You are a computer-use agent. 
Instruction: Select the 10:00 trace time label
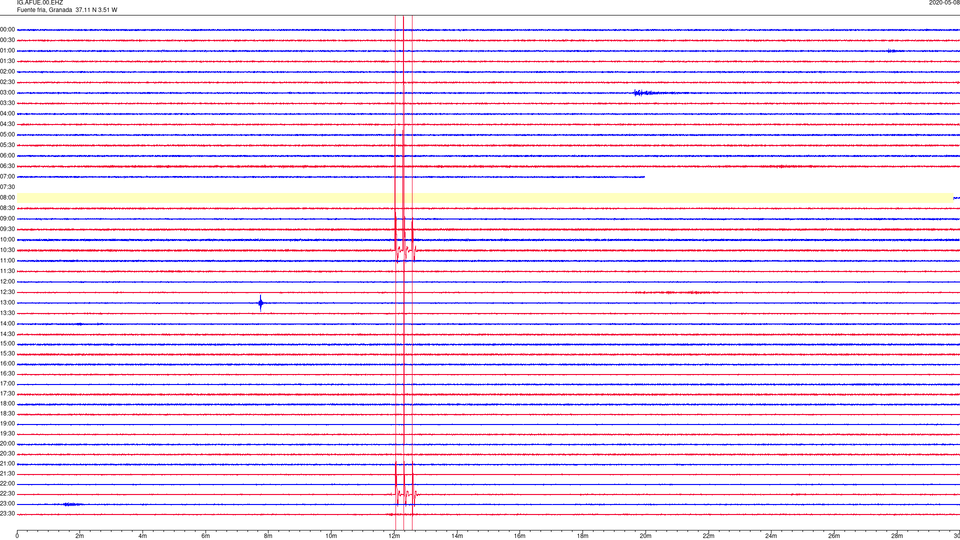tap(7, 240)
